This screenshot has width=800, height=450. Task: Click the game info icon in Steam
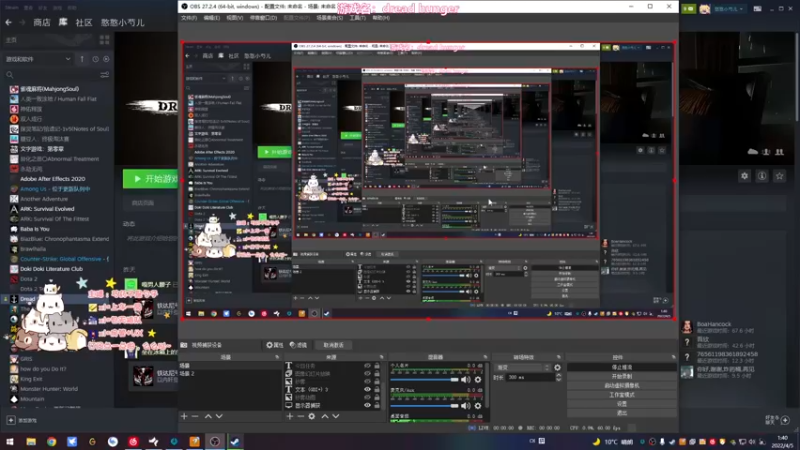click(762, 176)
